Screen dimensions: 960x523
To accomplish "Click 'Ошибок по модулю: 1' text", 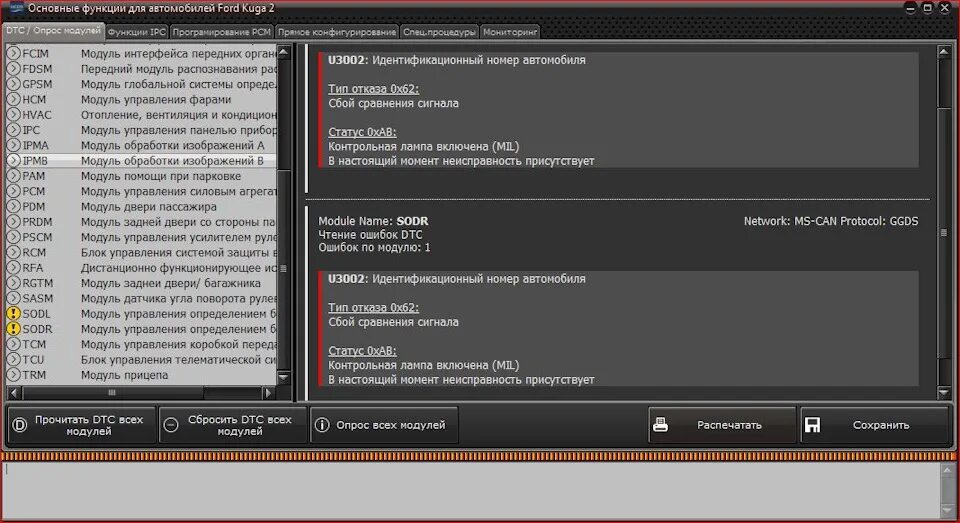I will click(x=374, y=247).
